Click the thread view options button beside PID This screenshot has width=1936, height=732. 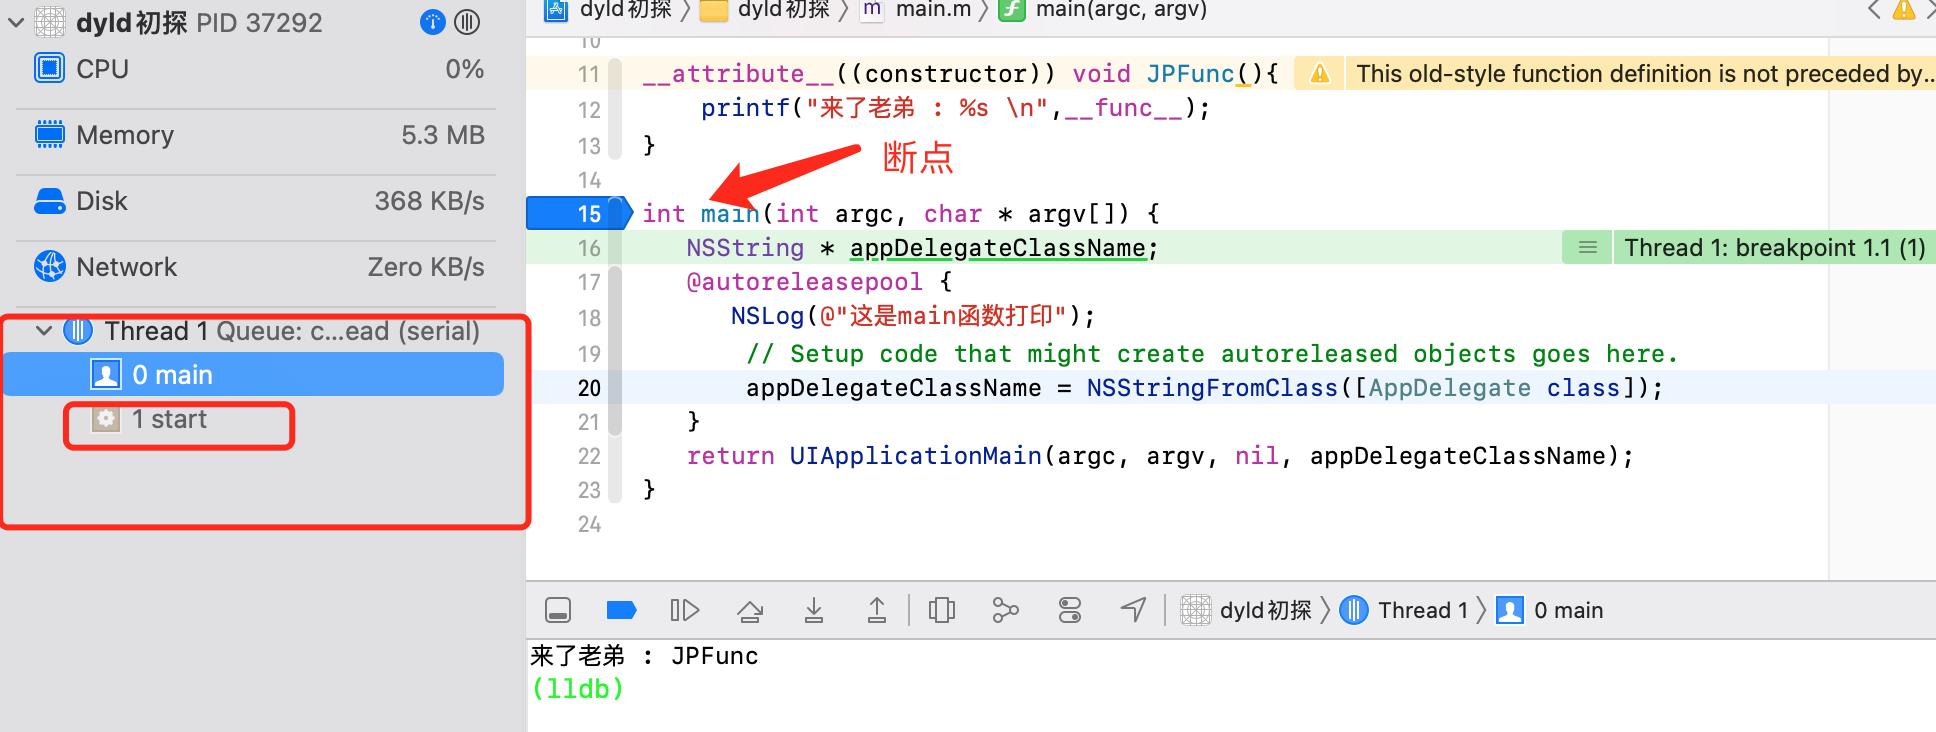tap(467, 22)
